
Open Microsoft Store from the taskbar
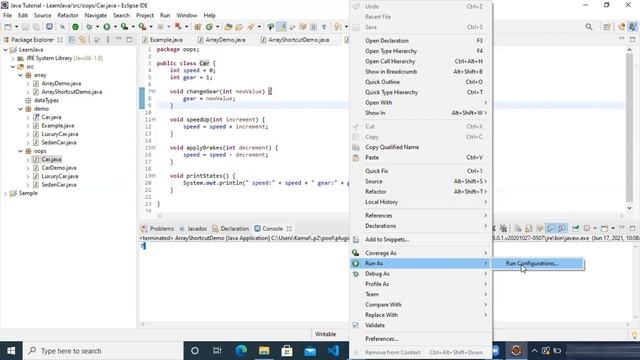point(287,351)
